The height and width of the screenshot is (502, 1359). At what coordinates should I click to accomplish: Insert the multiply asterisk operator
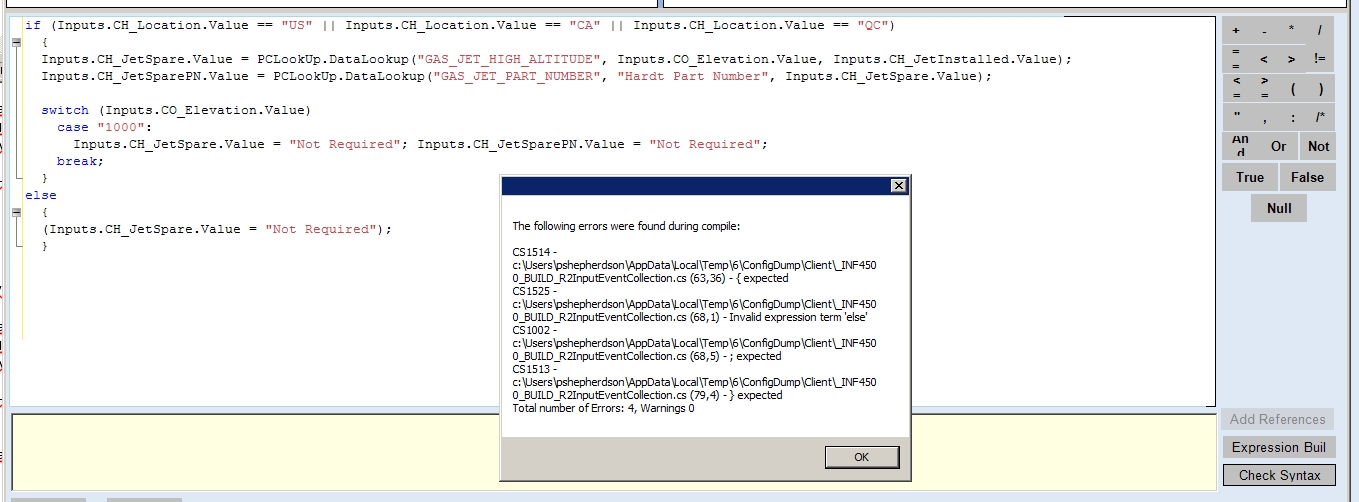point(1292,30)
